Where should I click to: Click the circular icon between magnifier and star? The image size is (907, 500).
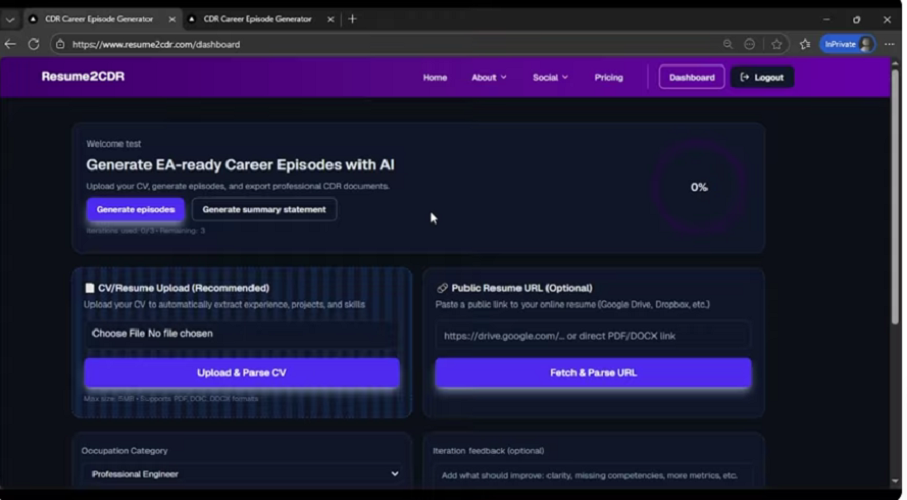[x=750, y=44]
